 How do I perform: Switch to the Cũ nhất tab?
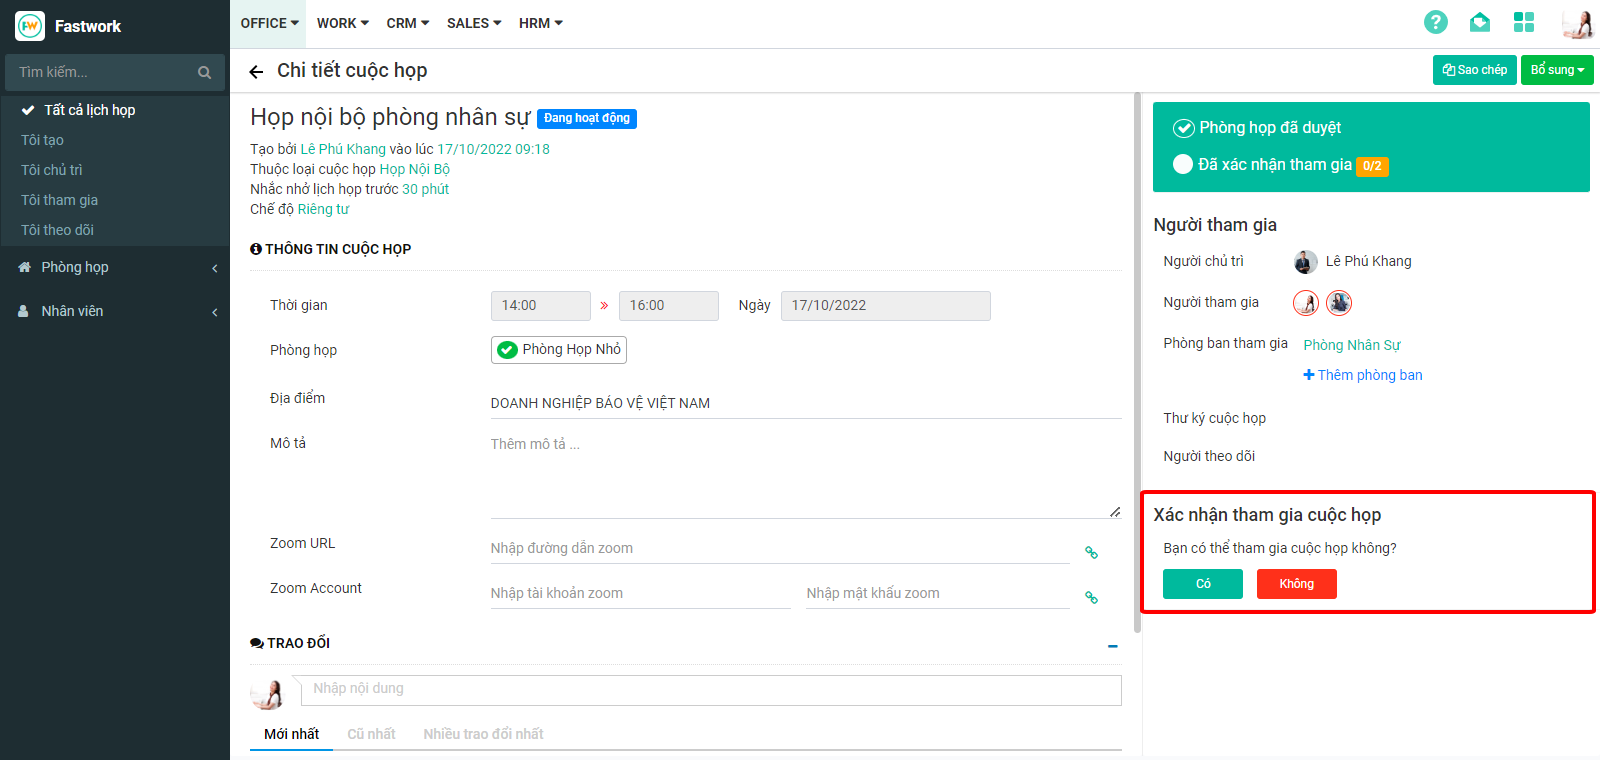point(371,734)
